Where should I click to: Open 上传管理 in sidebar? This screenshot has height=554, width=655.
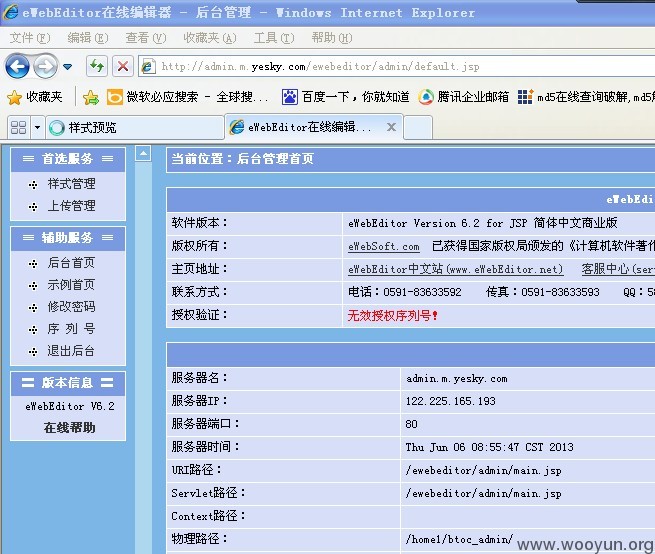(x=71, y=206)
